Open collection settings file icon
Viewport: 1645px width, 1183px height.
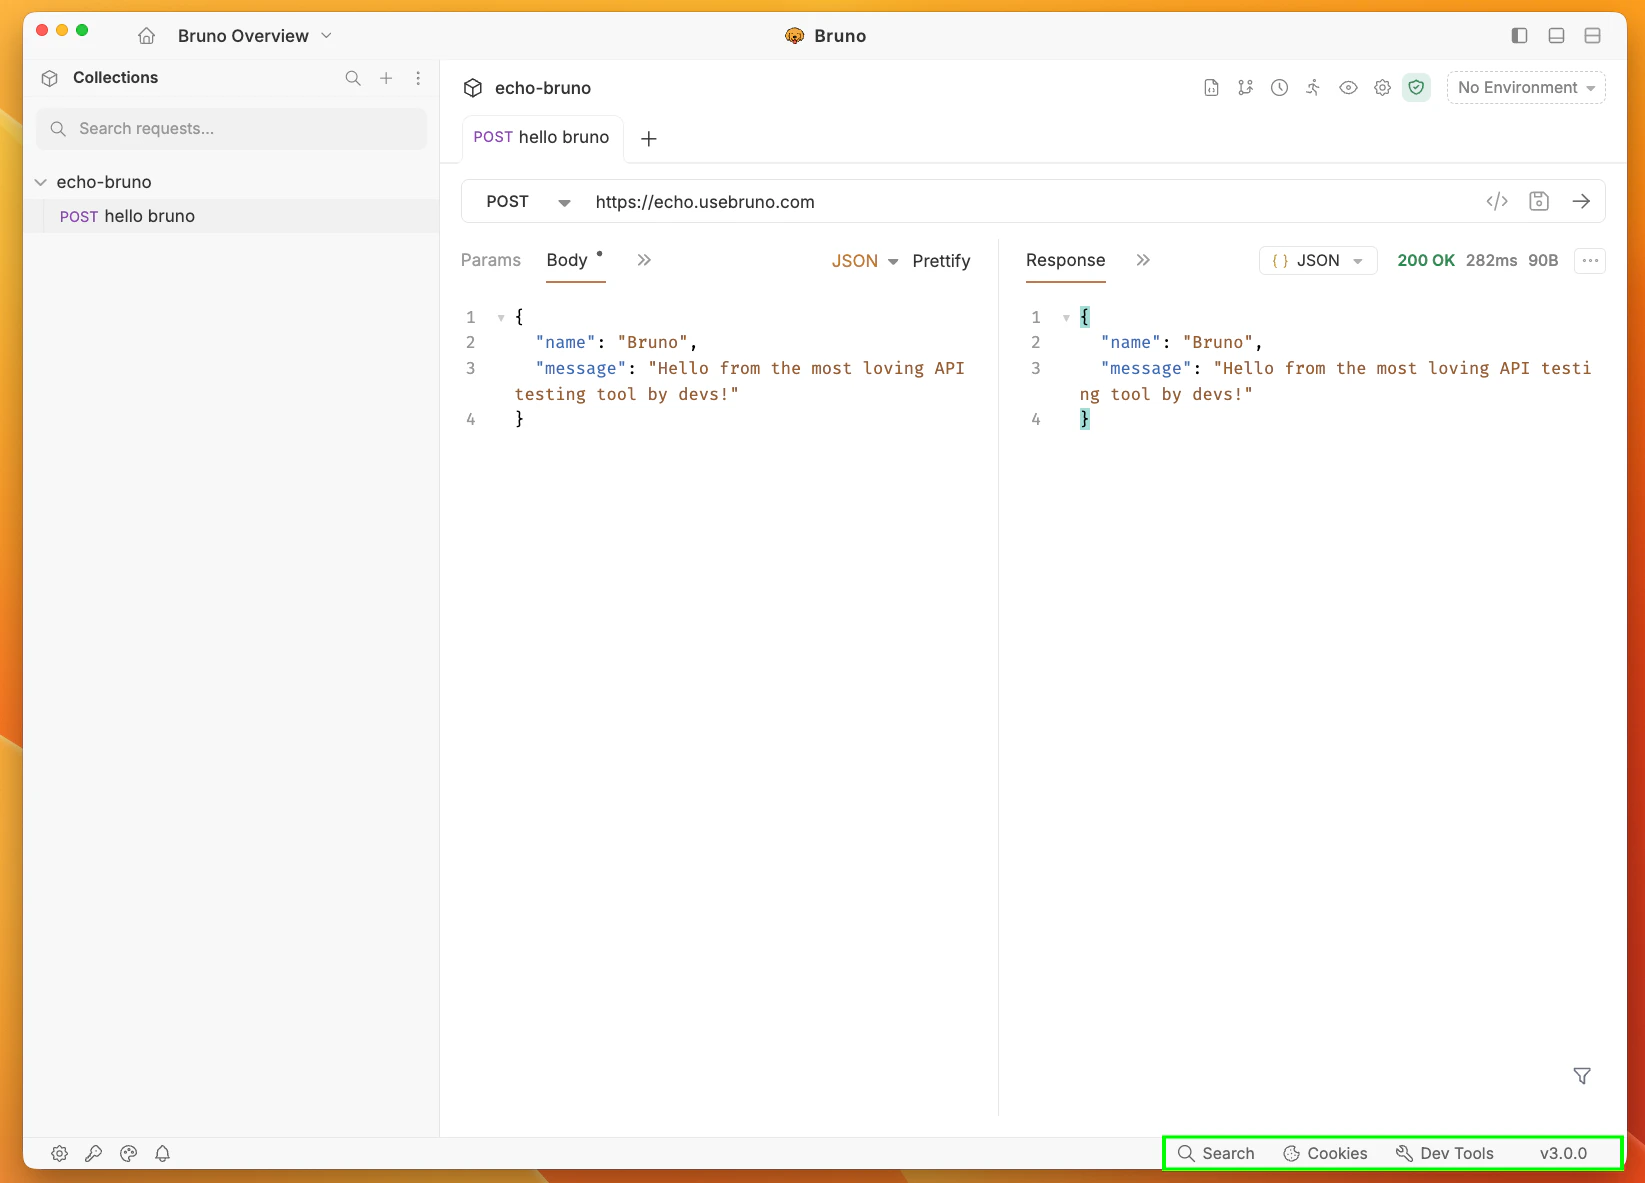click(x=1211, y=88)
